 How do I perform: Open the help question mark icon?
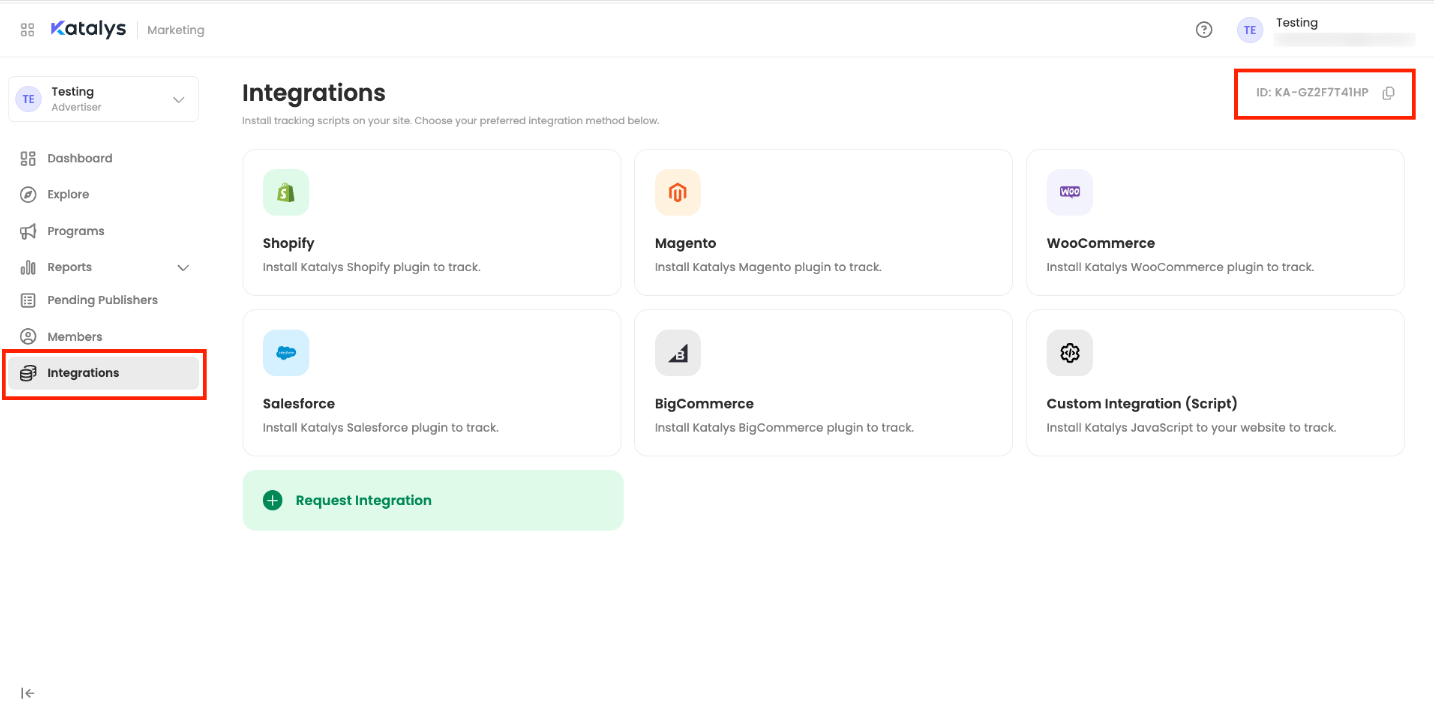pyautogui.click(x=1204, y=30)
